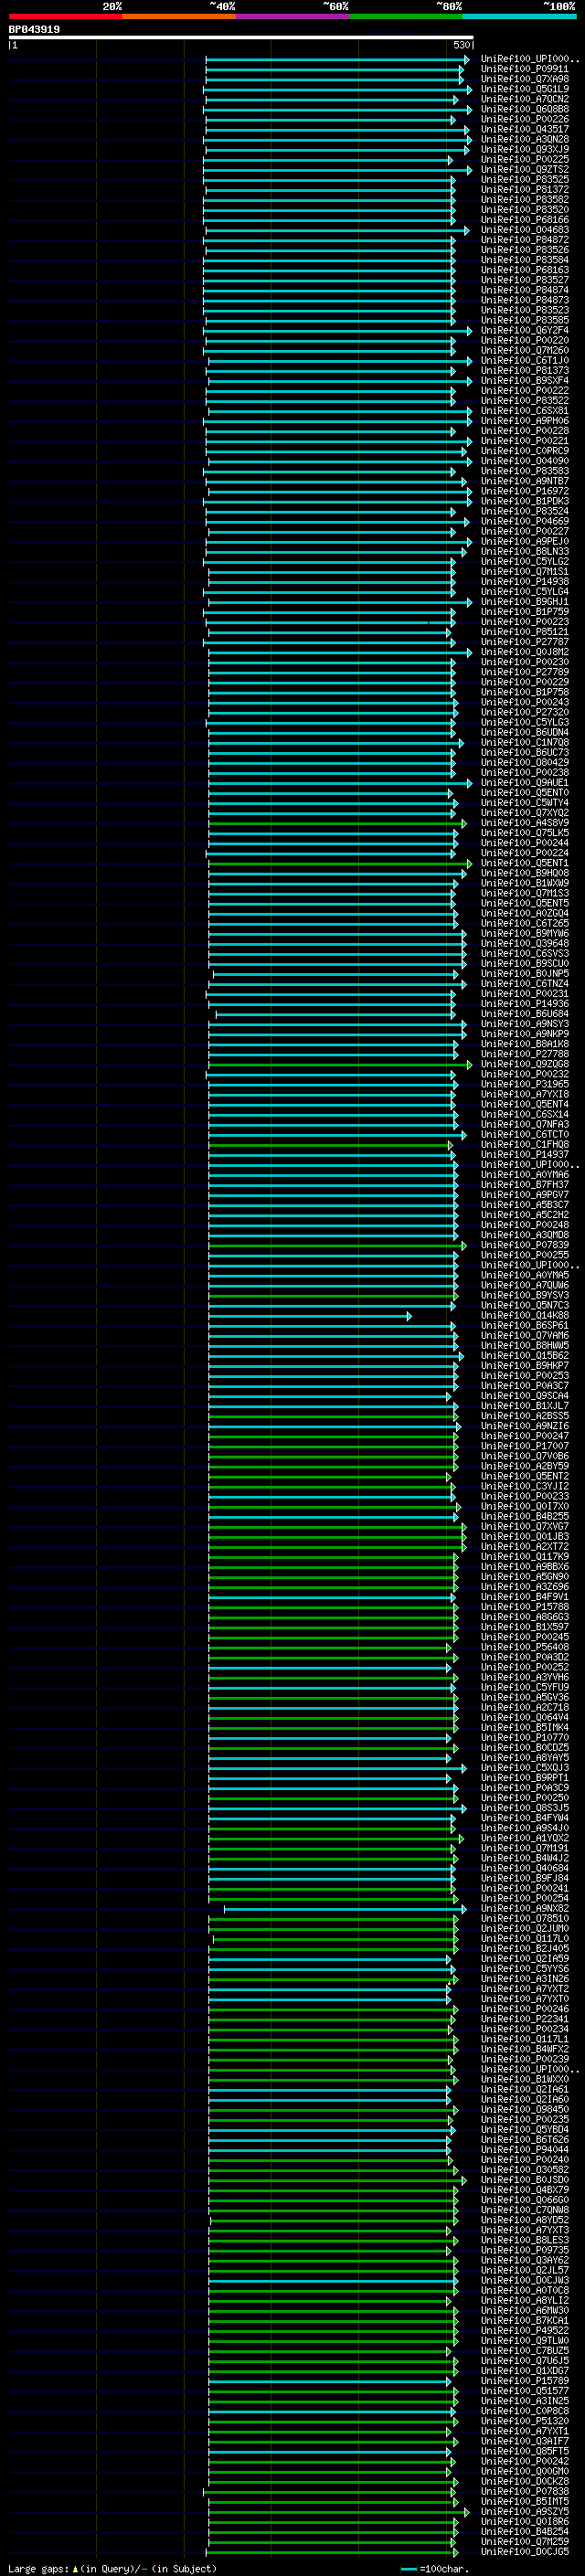The width and height of the screenshot is (585, 2576).
Task: Click the purple ~60% identity legend bar
Action: click(x=293, y=16)
